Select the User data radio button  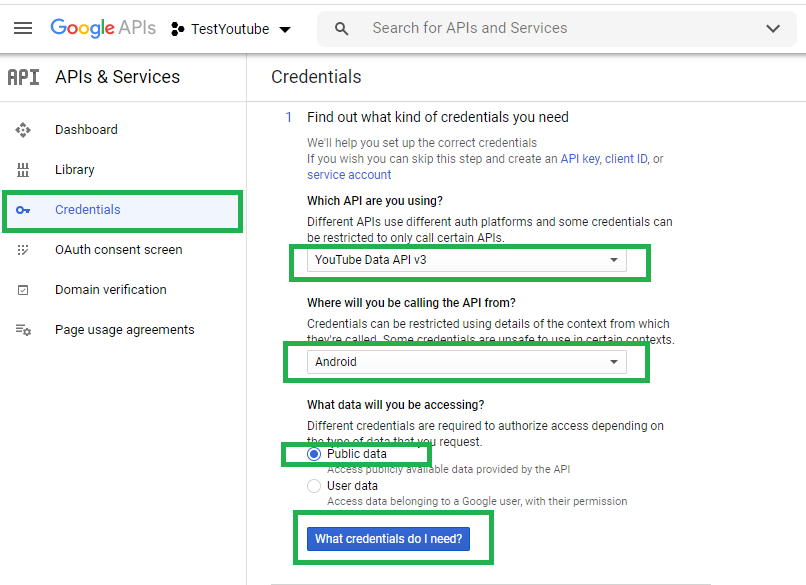click(314, 486)
